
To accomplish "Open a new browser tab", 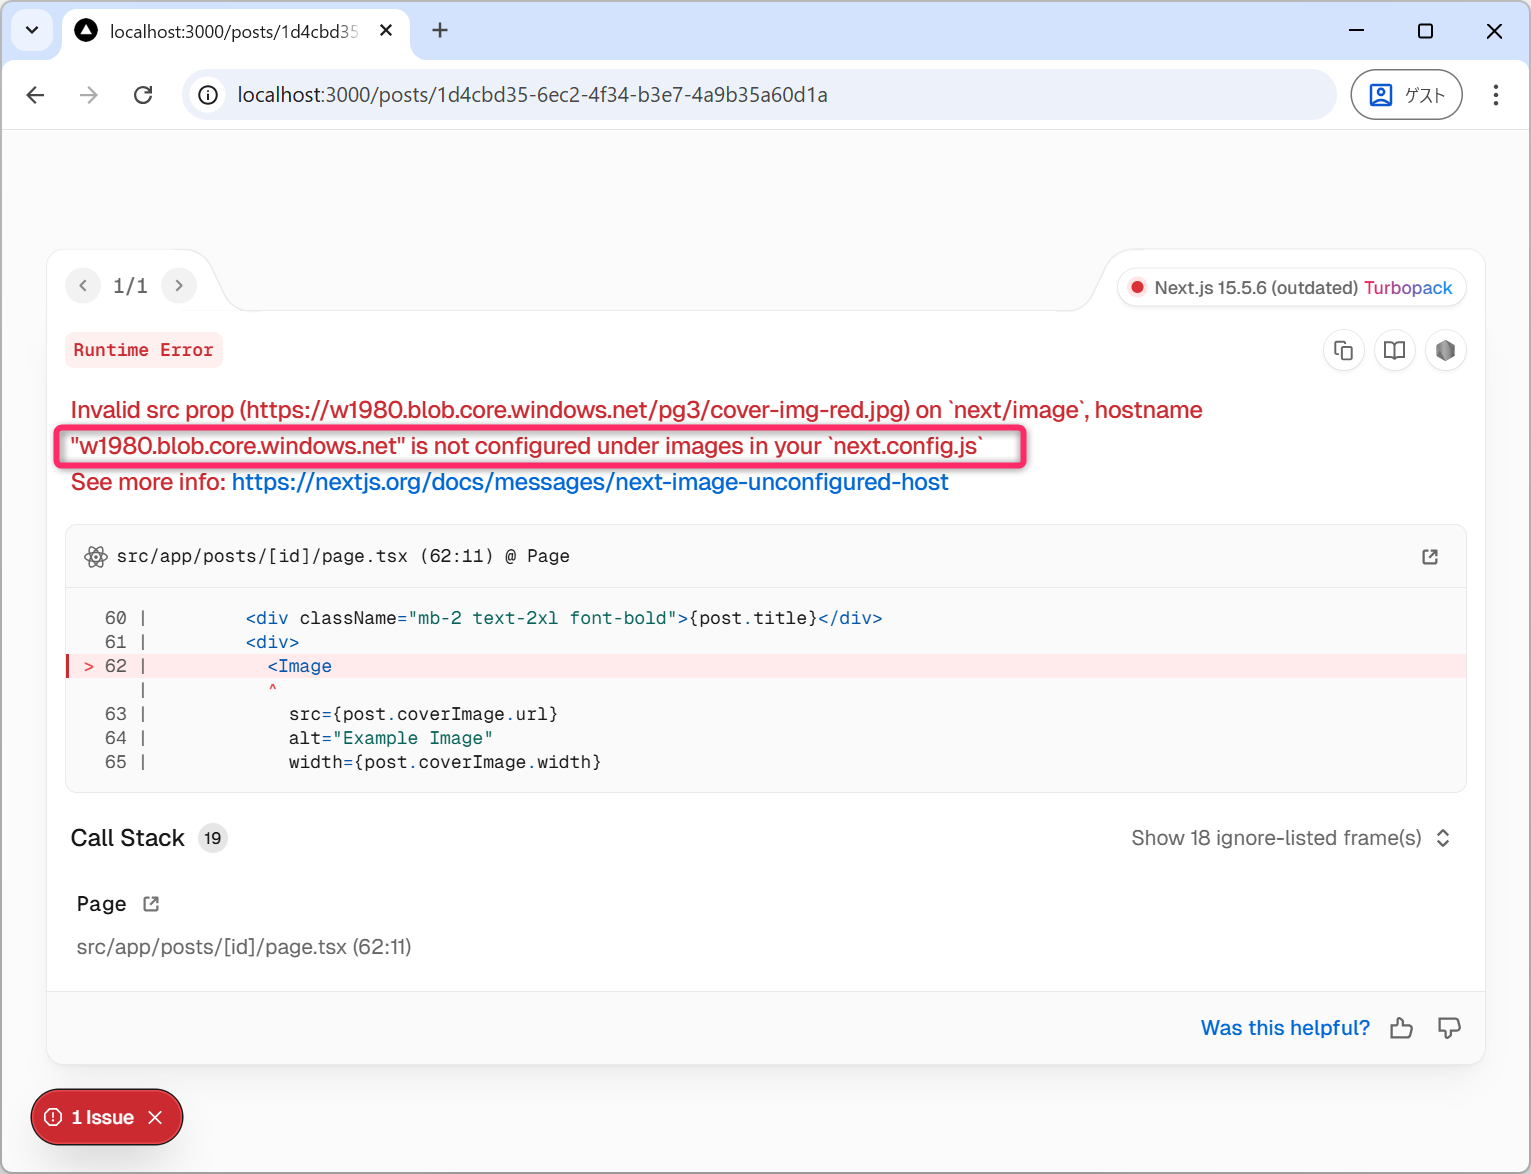I will pos(440,31).
